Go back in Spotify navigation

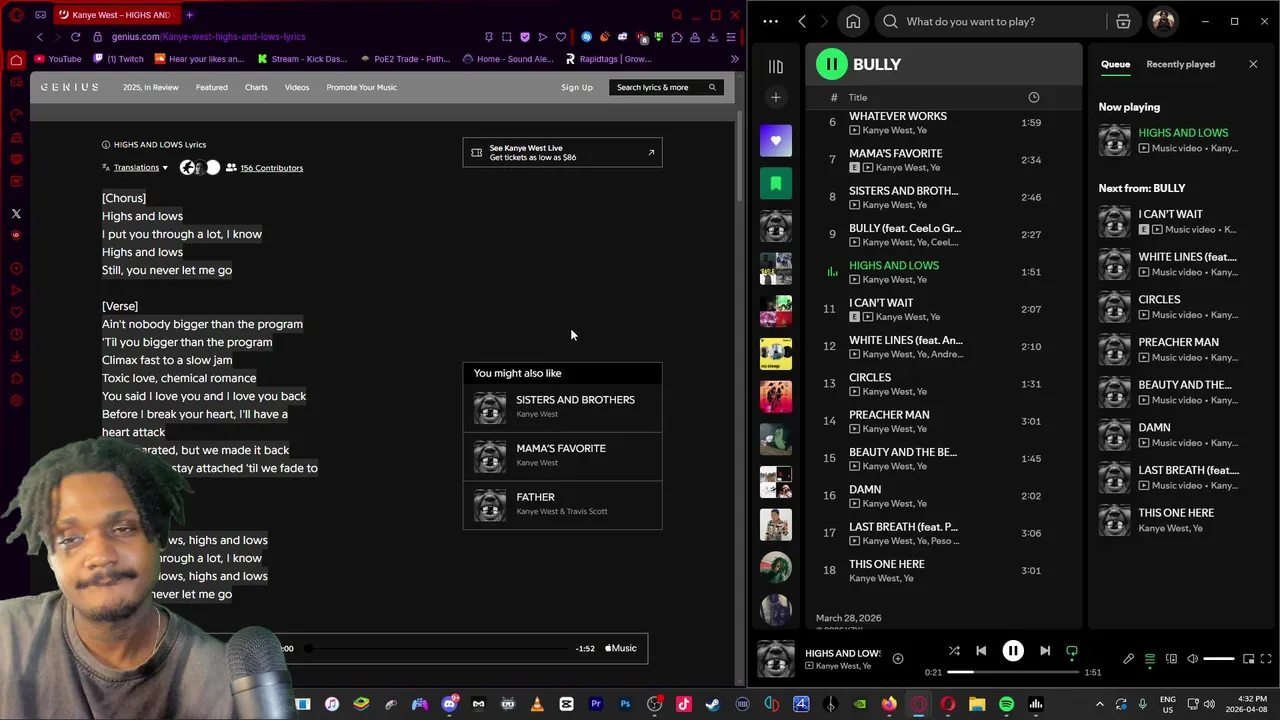pyautogui.click(x=802, y=21)
